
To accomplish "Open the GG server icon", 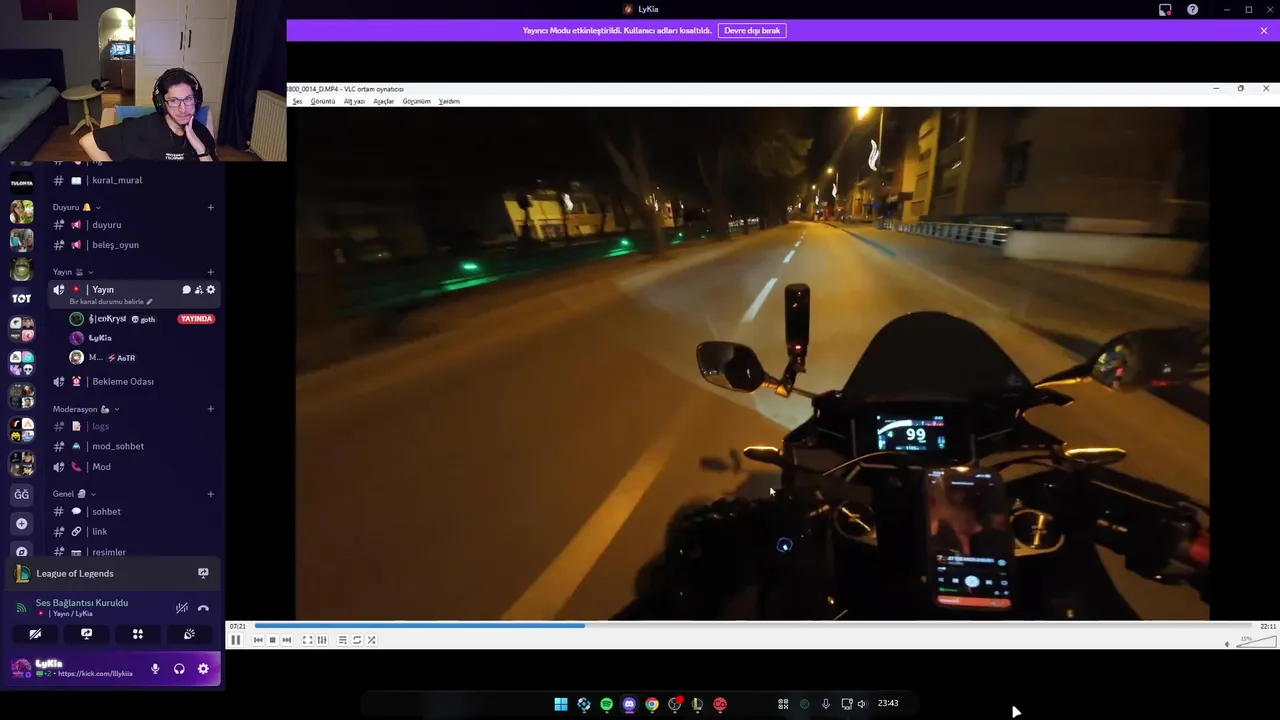I will [x=21, y=494].
